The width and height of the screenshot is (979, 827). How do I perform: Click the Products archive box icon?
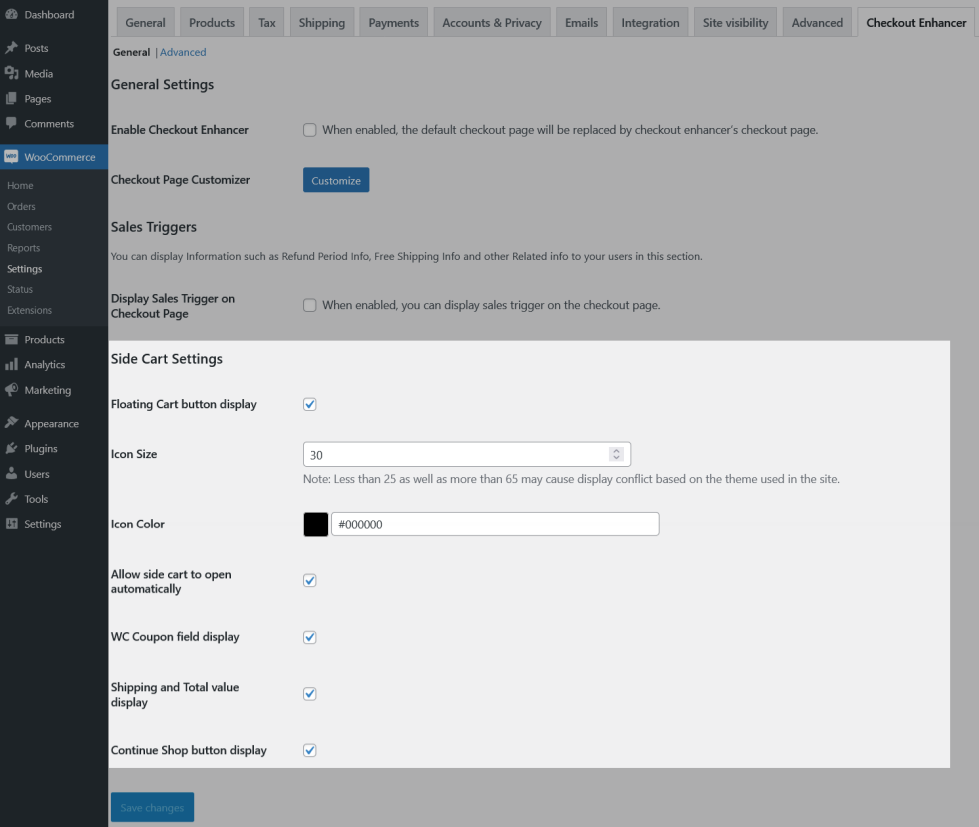(11, 340)
